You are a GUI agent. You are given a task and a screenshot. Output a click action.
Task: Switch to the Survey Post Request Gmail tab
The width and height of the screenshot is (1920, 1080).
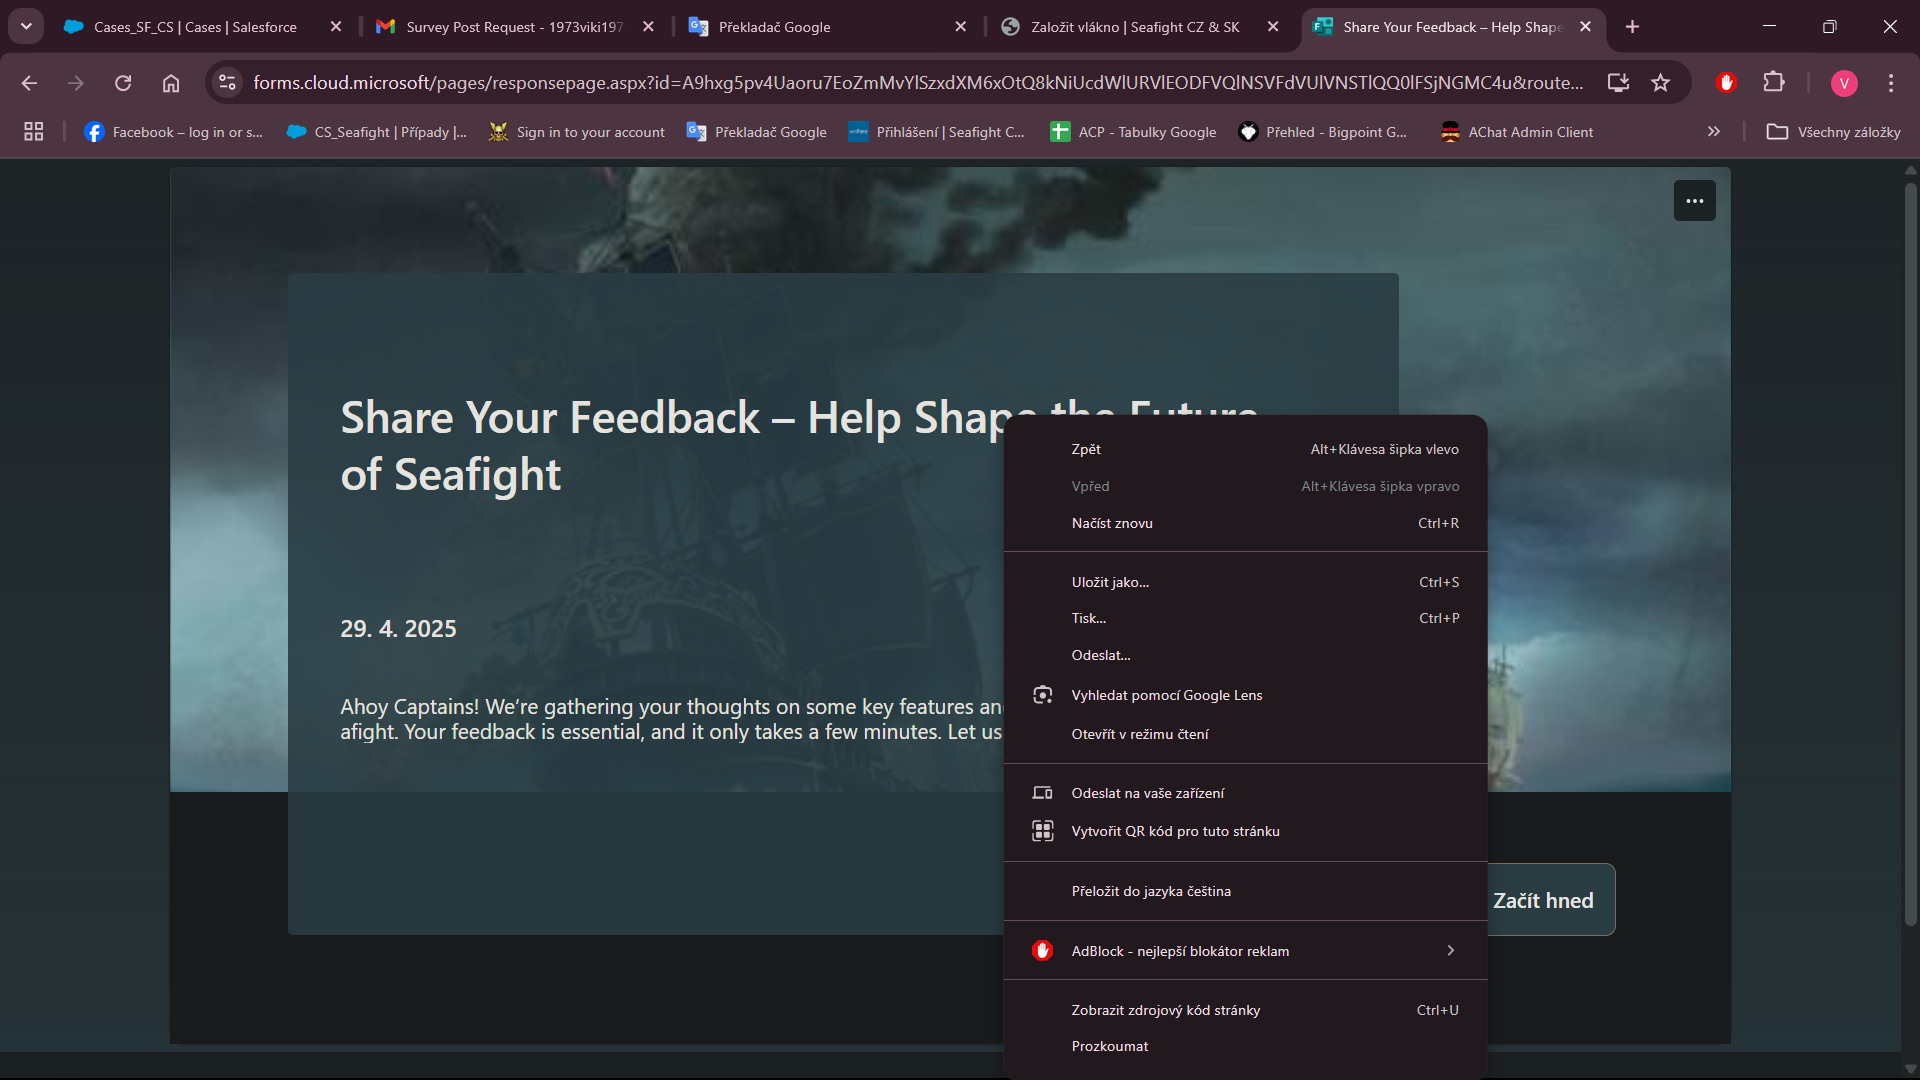click(514, 27)
